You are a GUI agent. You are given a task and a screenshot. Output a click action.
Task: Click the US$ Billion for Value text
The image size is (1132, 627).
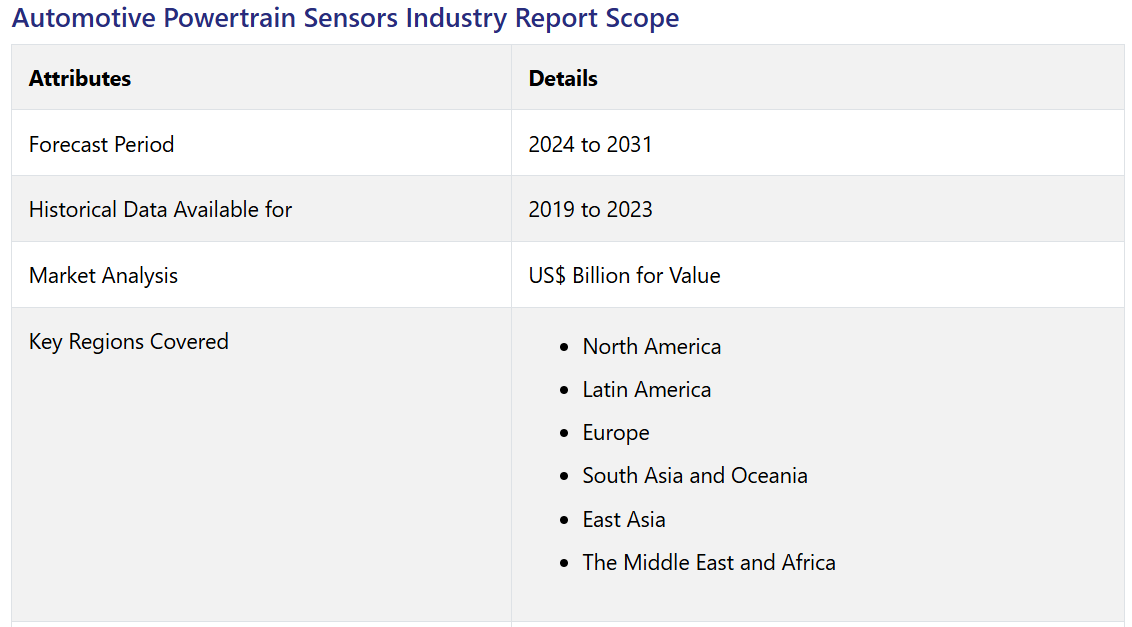624,275
